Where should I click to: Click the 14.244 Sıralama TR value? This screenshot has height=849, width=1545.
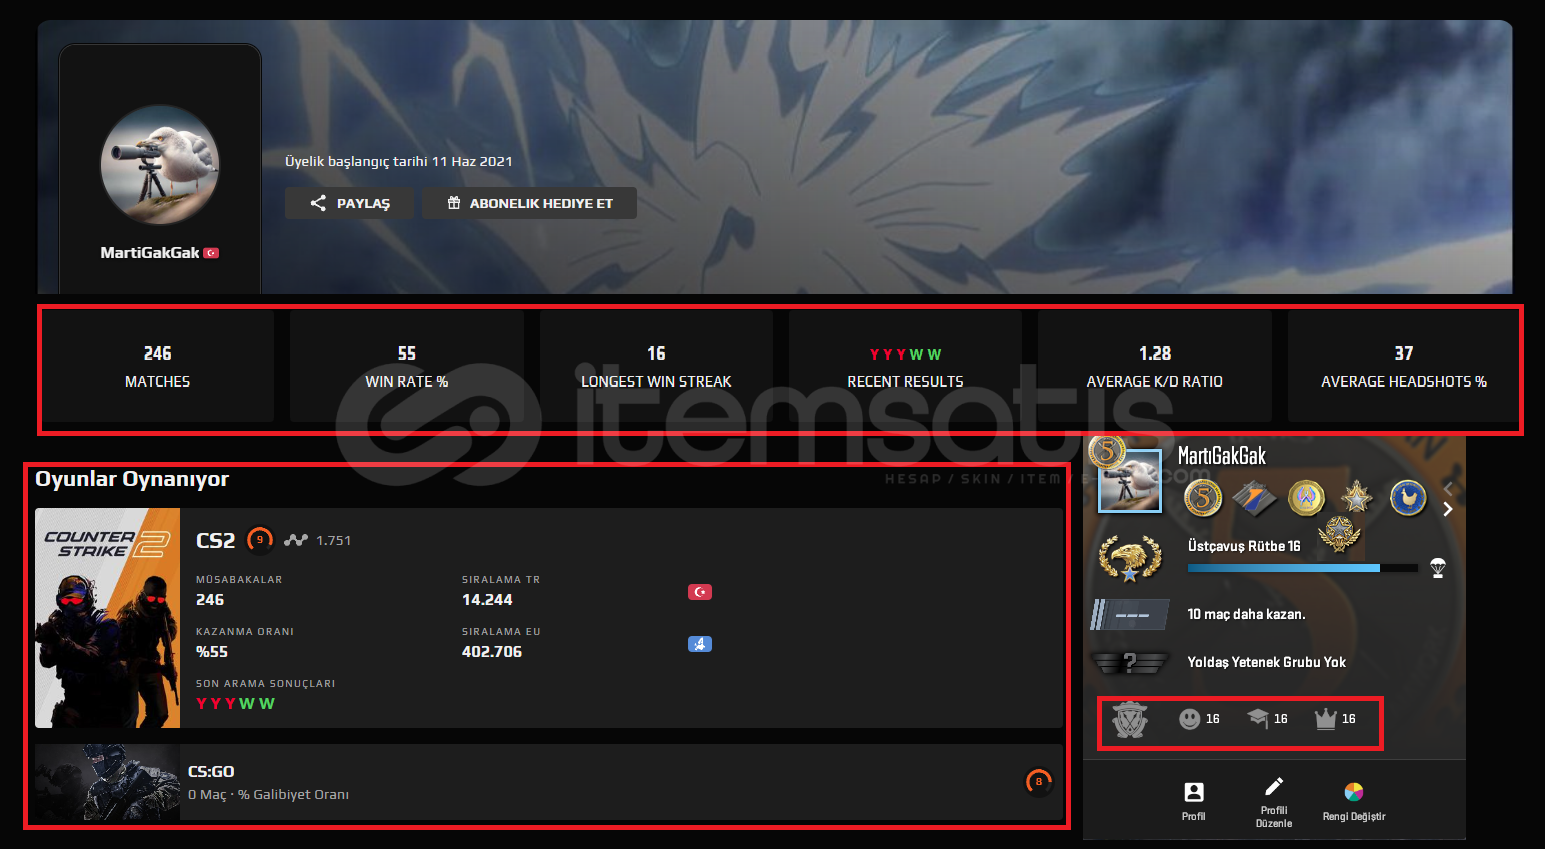point(487,600)
